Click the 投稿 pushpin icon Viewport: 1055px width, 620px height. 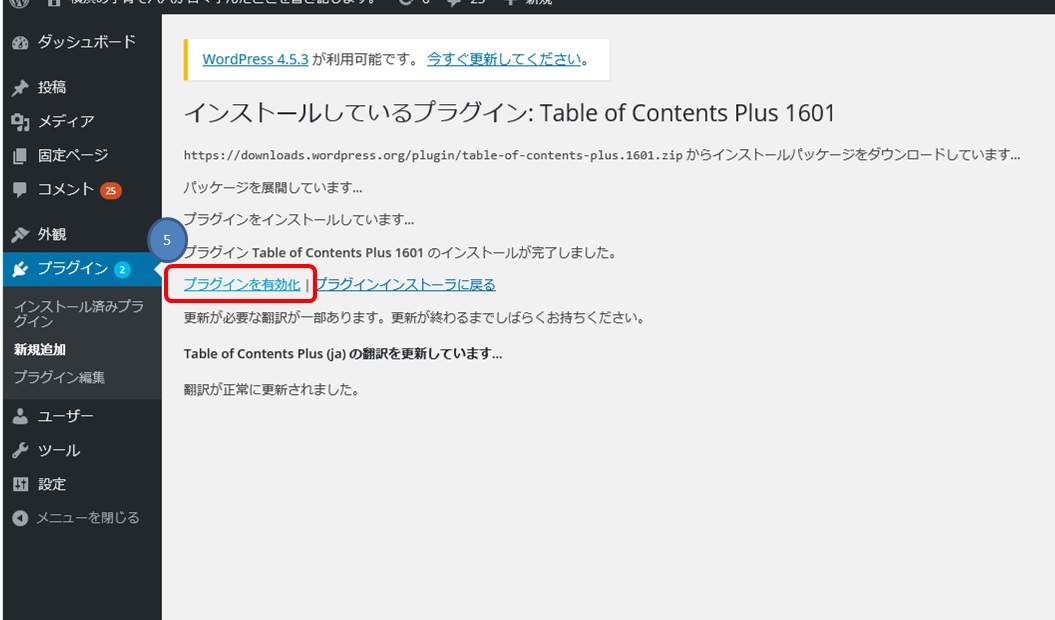(21, 88)
